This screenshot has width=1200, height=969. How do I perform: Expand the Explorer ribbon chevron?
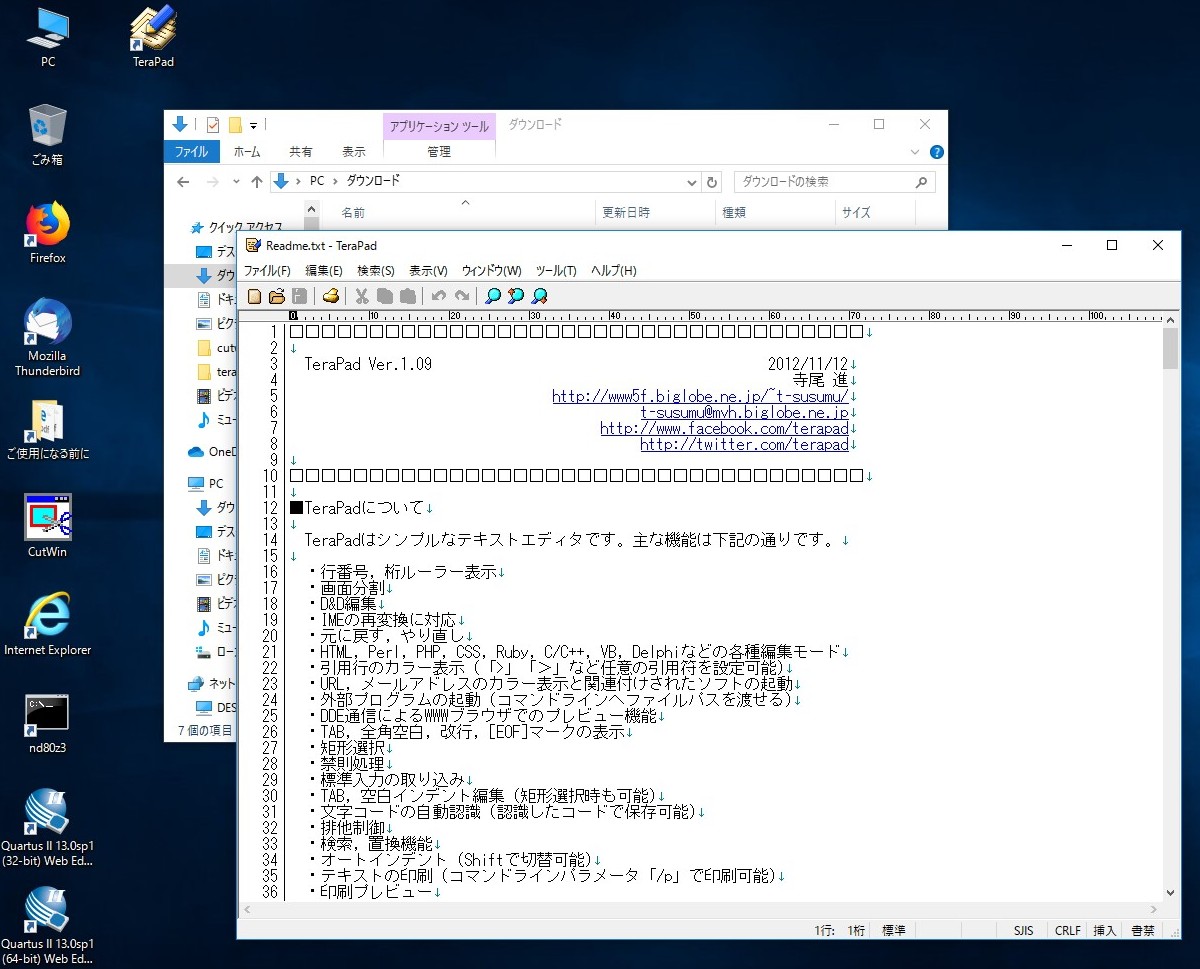(x=915, y=152)
